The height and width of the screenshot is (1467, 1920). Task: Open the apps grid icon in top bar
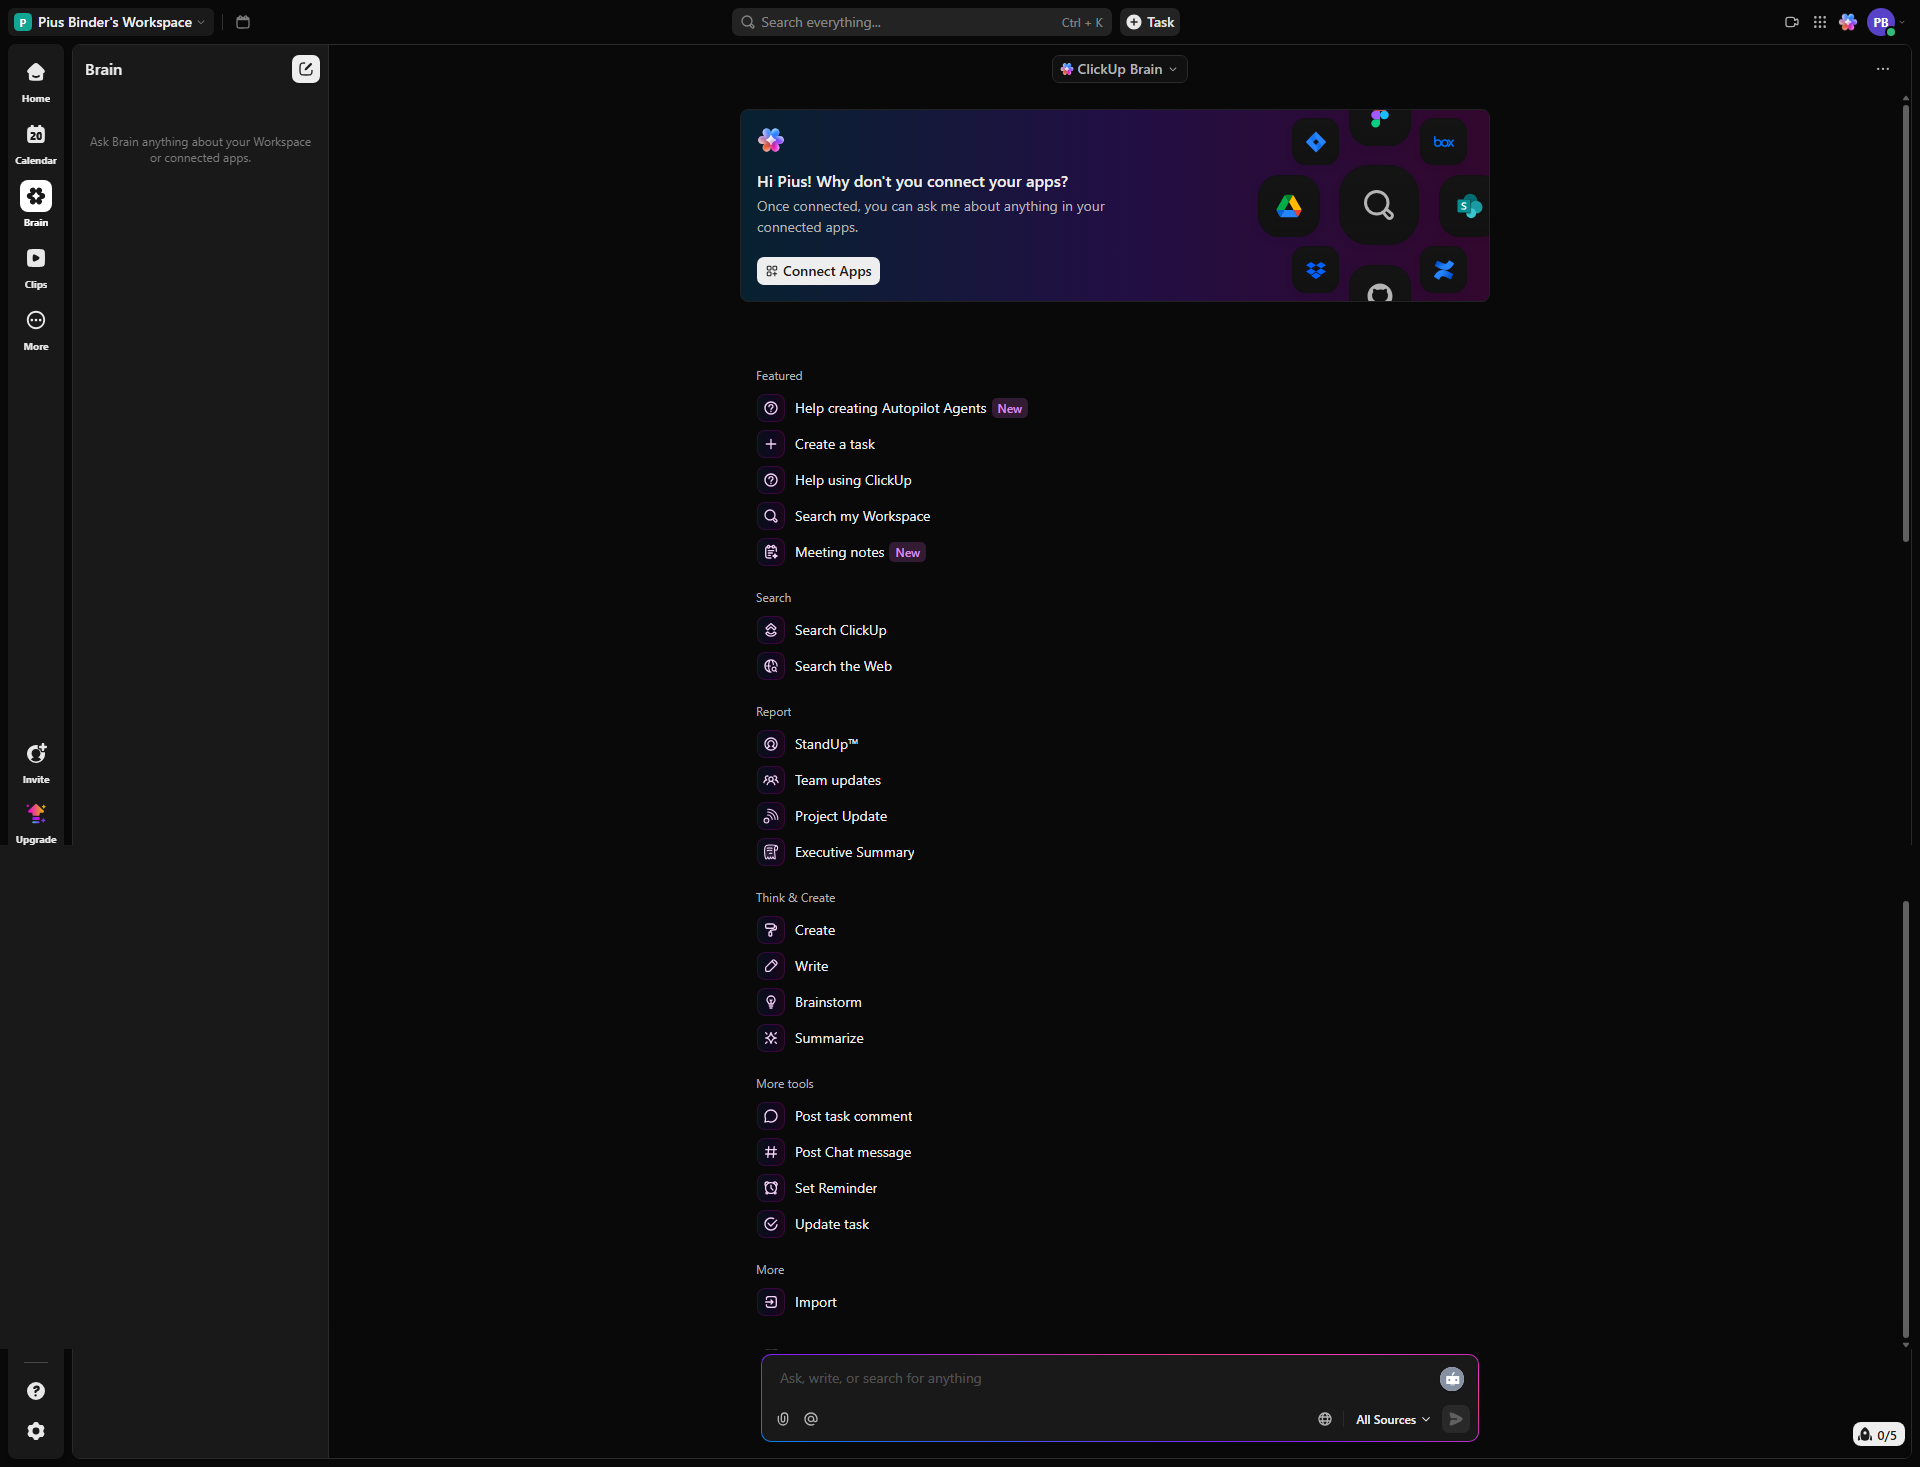pyautogui.click(x=1820, y=22)
